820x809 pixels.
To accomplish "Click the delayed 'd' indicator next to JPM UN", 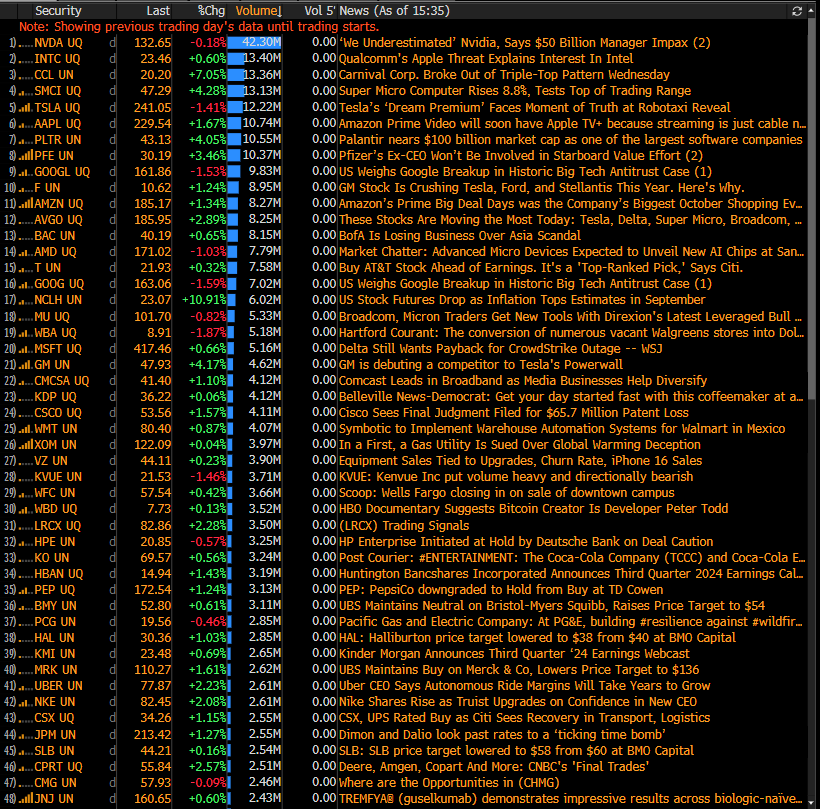I will pyautogui.click(x=112, y=734).
